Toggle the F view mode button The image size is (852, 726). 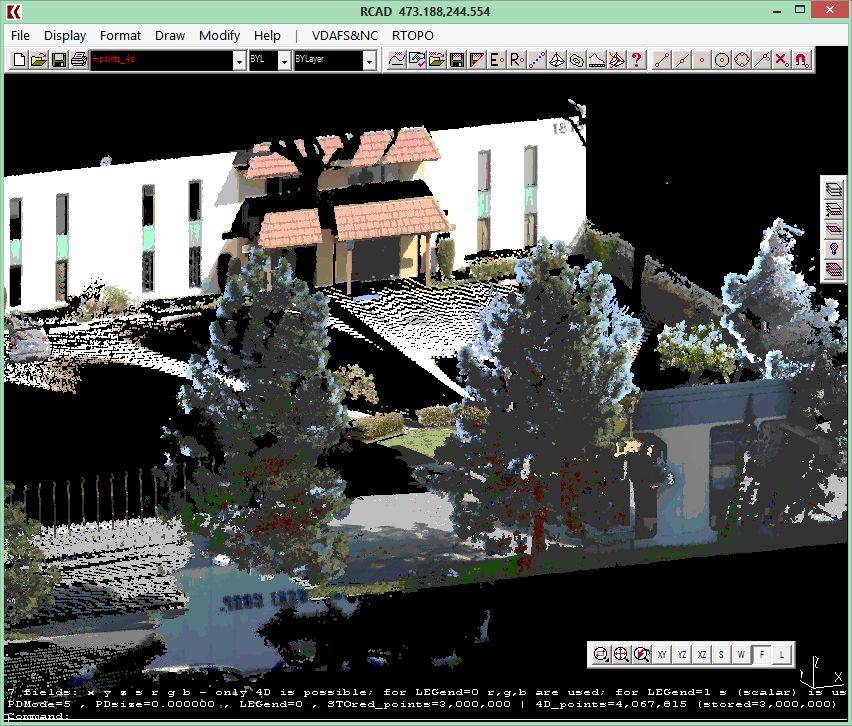click(x=762, y=654)
